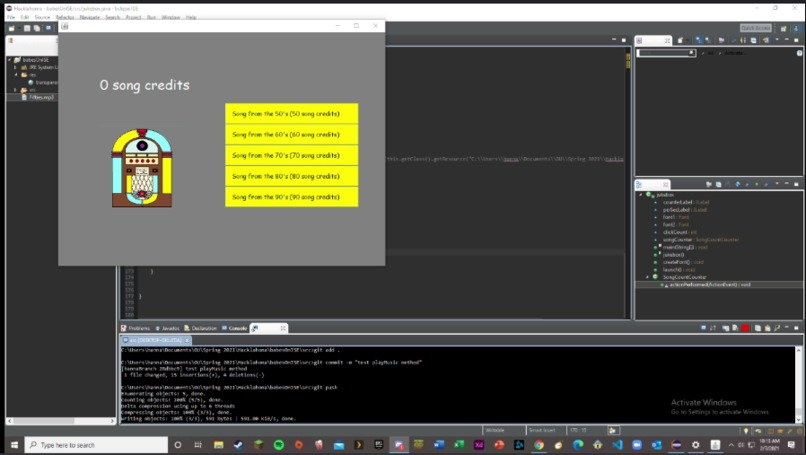This screenshot has width=806, height=455.
Task: Select clickCount field in Outline
Action: pyautogui.click(x=679, y=232)
